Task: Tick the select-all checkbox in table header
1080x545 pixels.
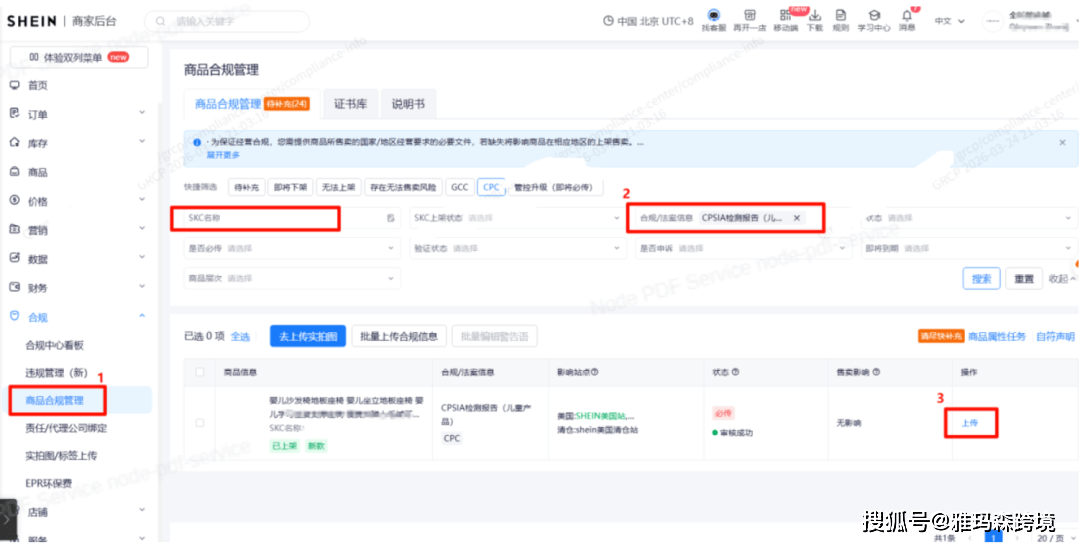Action: click(200, 372)
